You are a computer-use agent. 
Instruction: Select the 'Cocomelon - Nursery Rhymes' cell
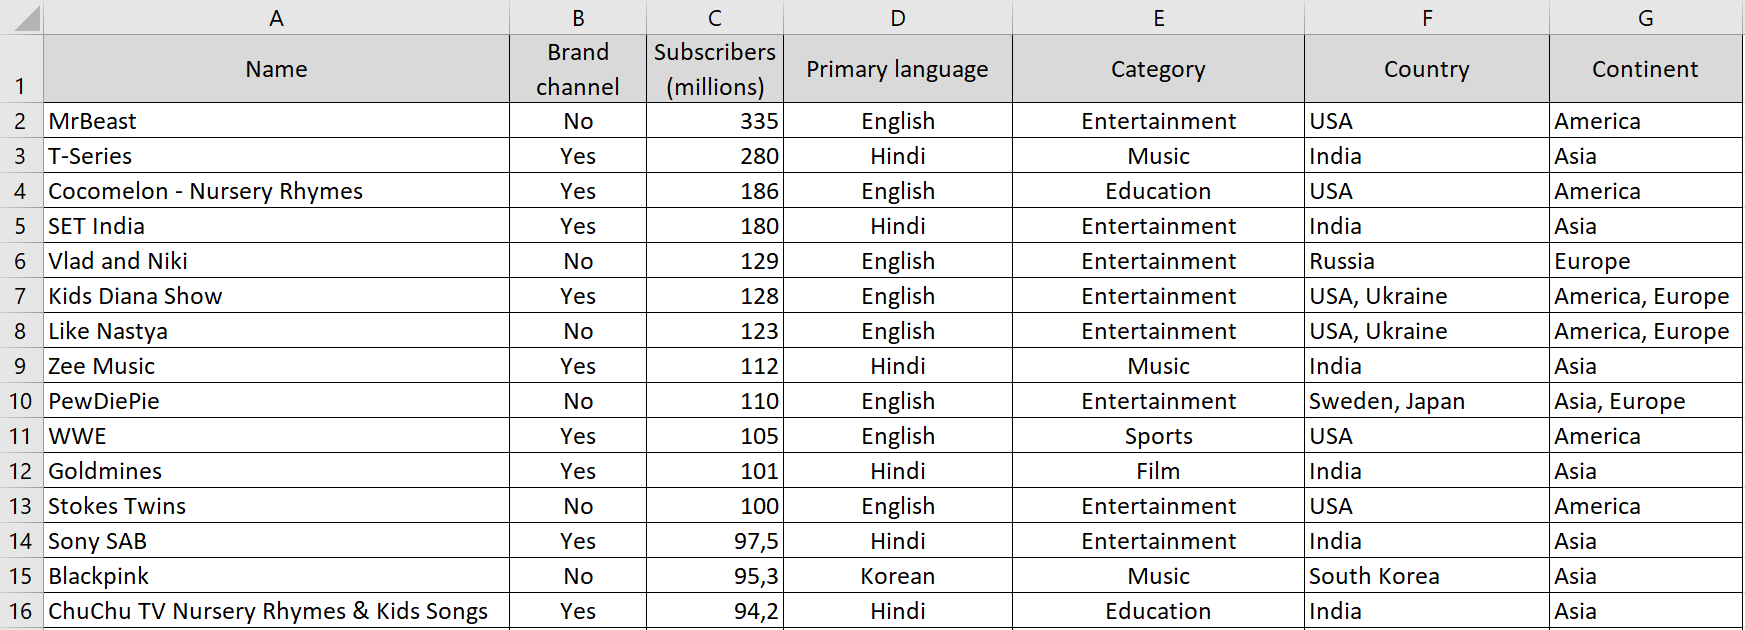coord(276,191)
